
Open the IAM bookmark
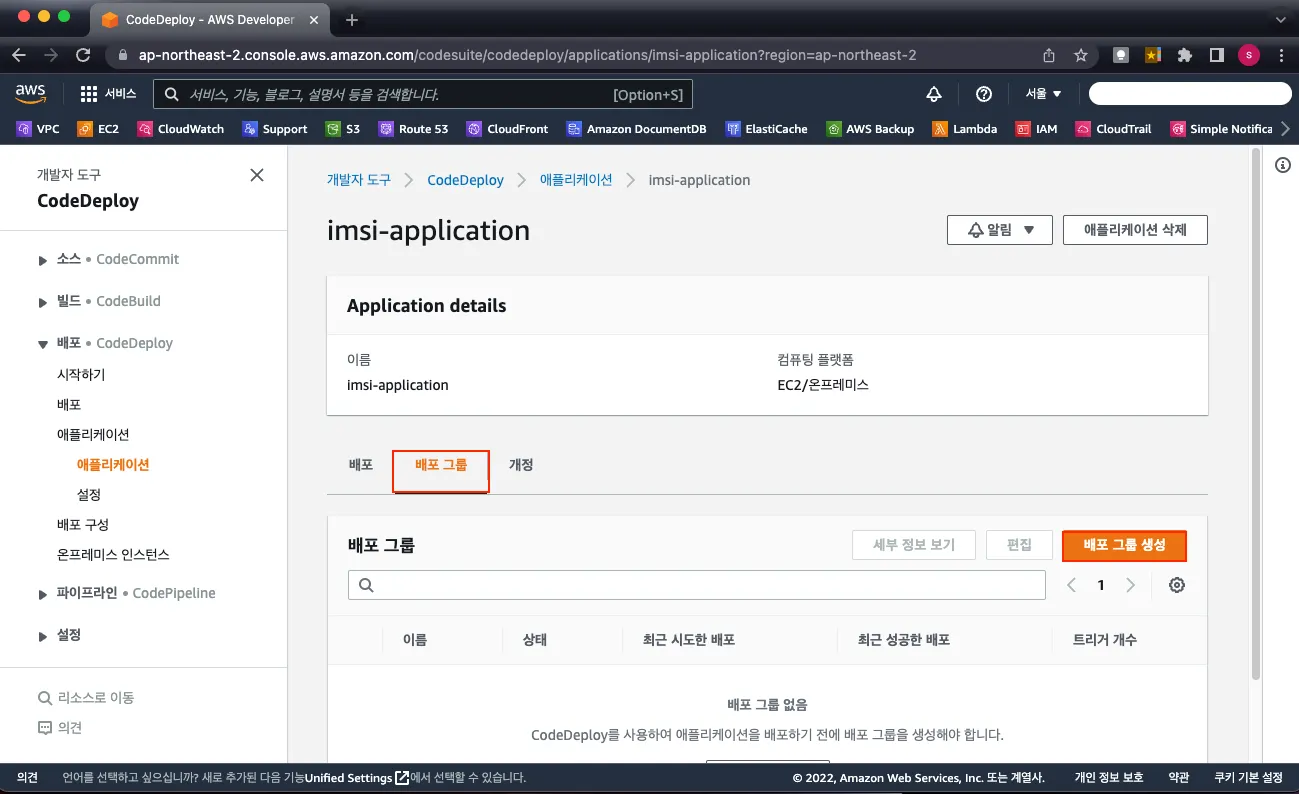1037,129
